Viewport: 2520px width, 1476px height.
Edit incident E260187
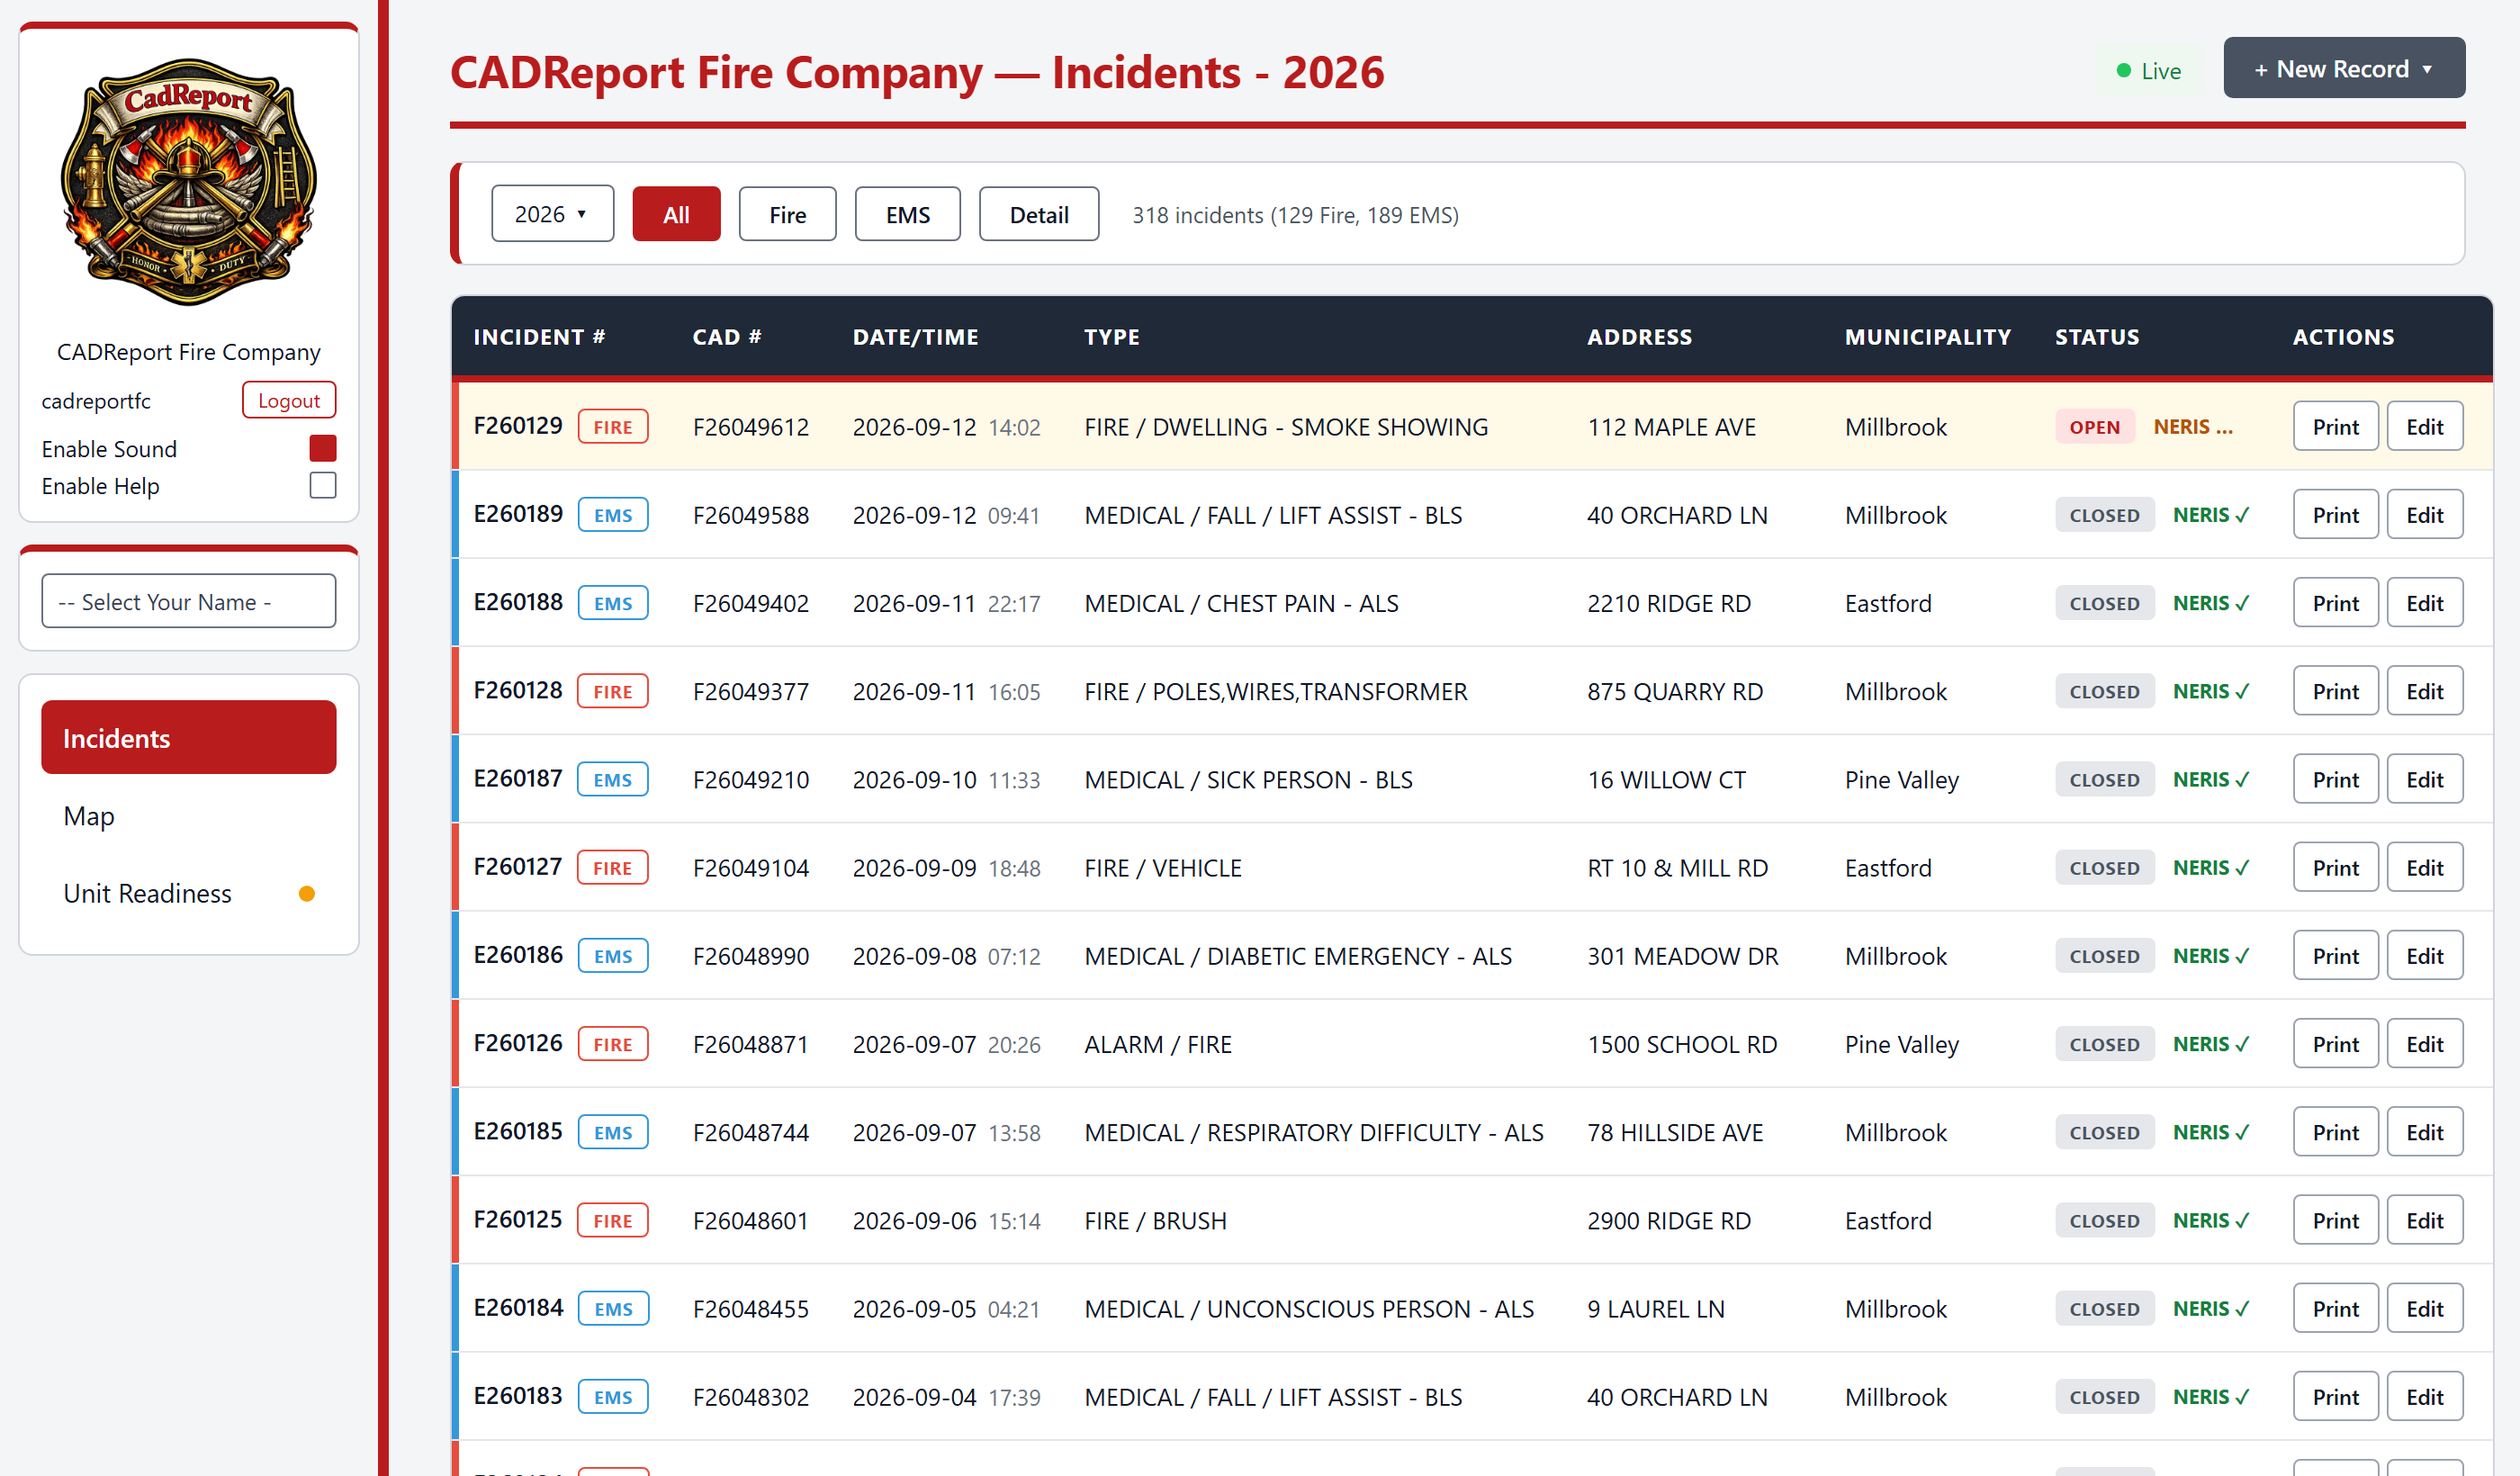(2424, 780)
